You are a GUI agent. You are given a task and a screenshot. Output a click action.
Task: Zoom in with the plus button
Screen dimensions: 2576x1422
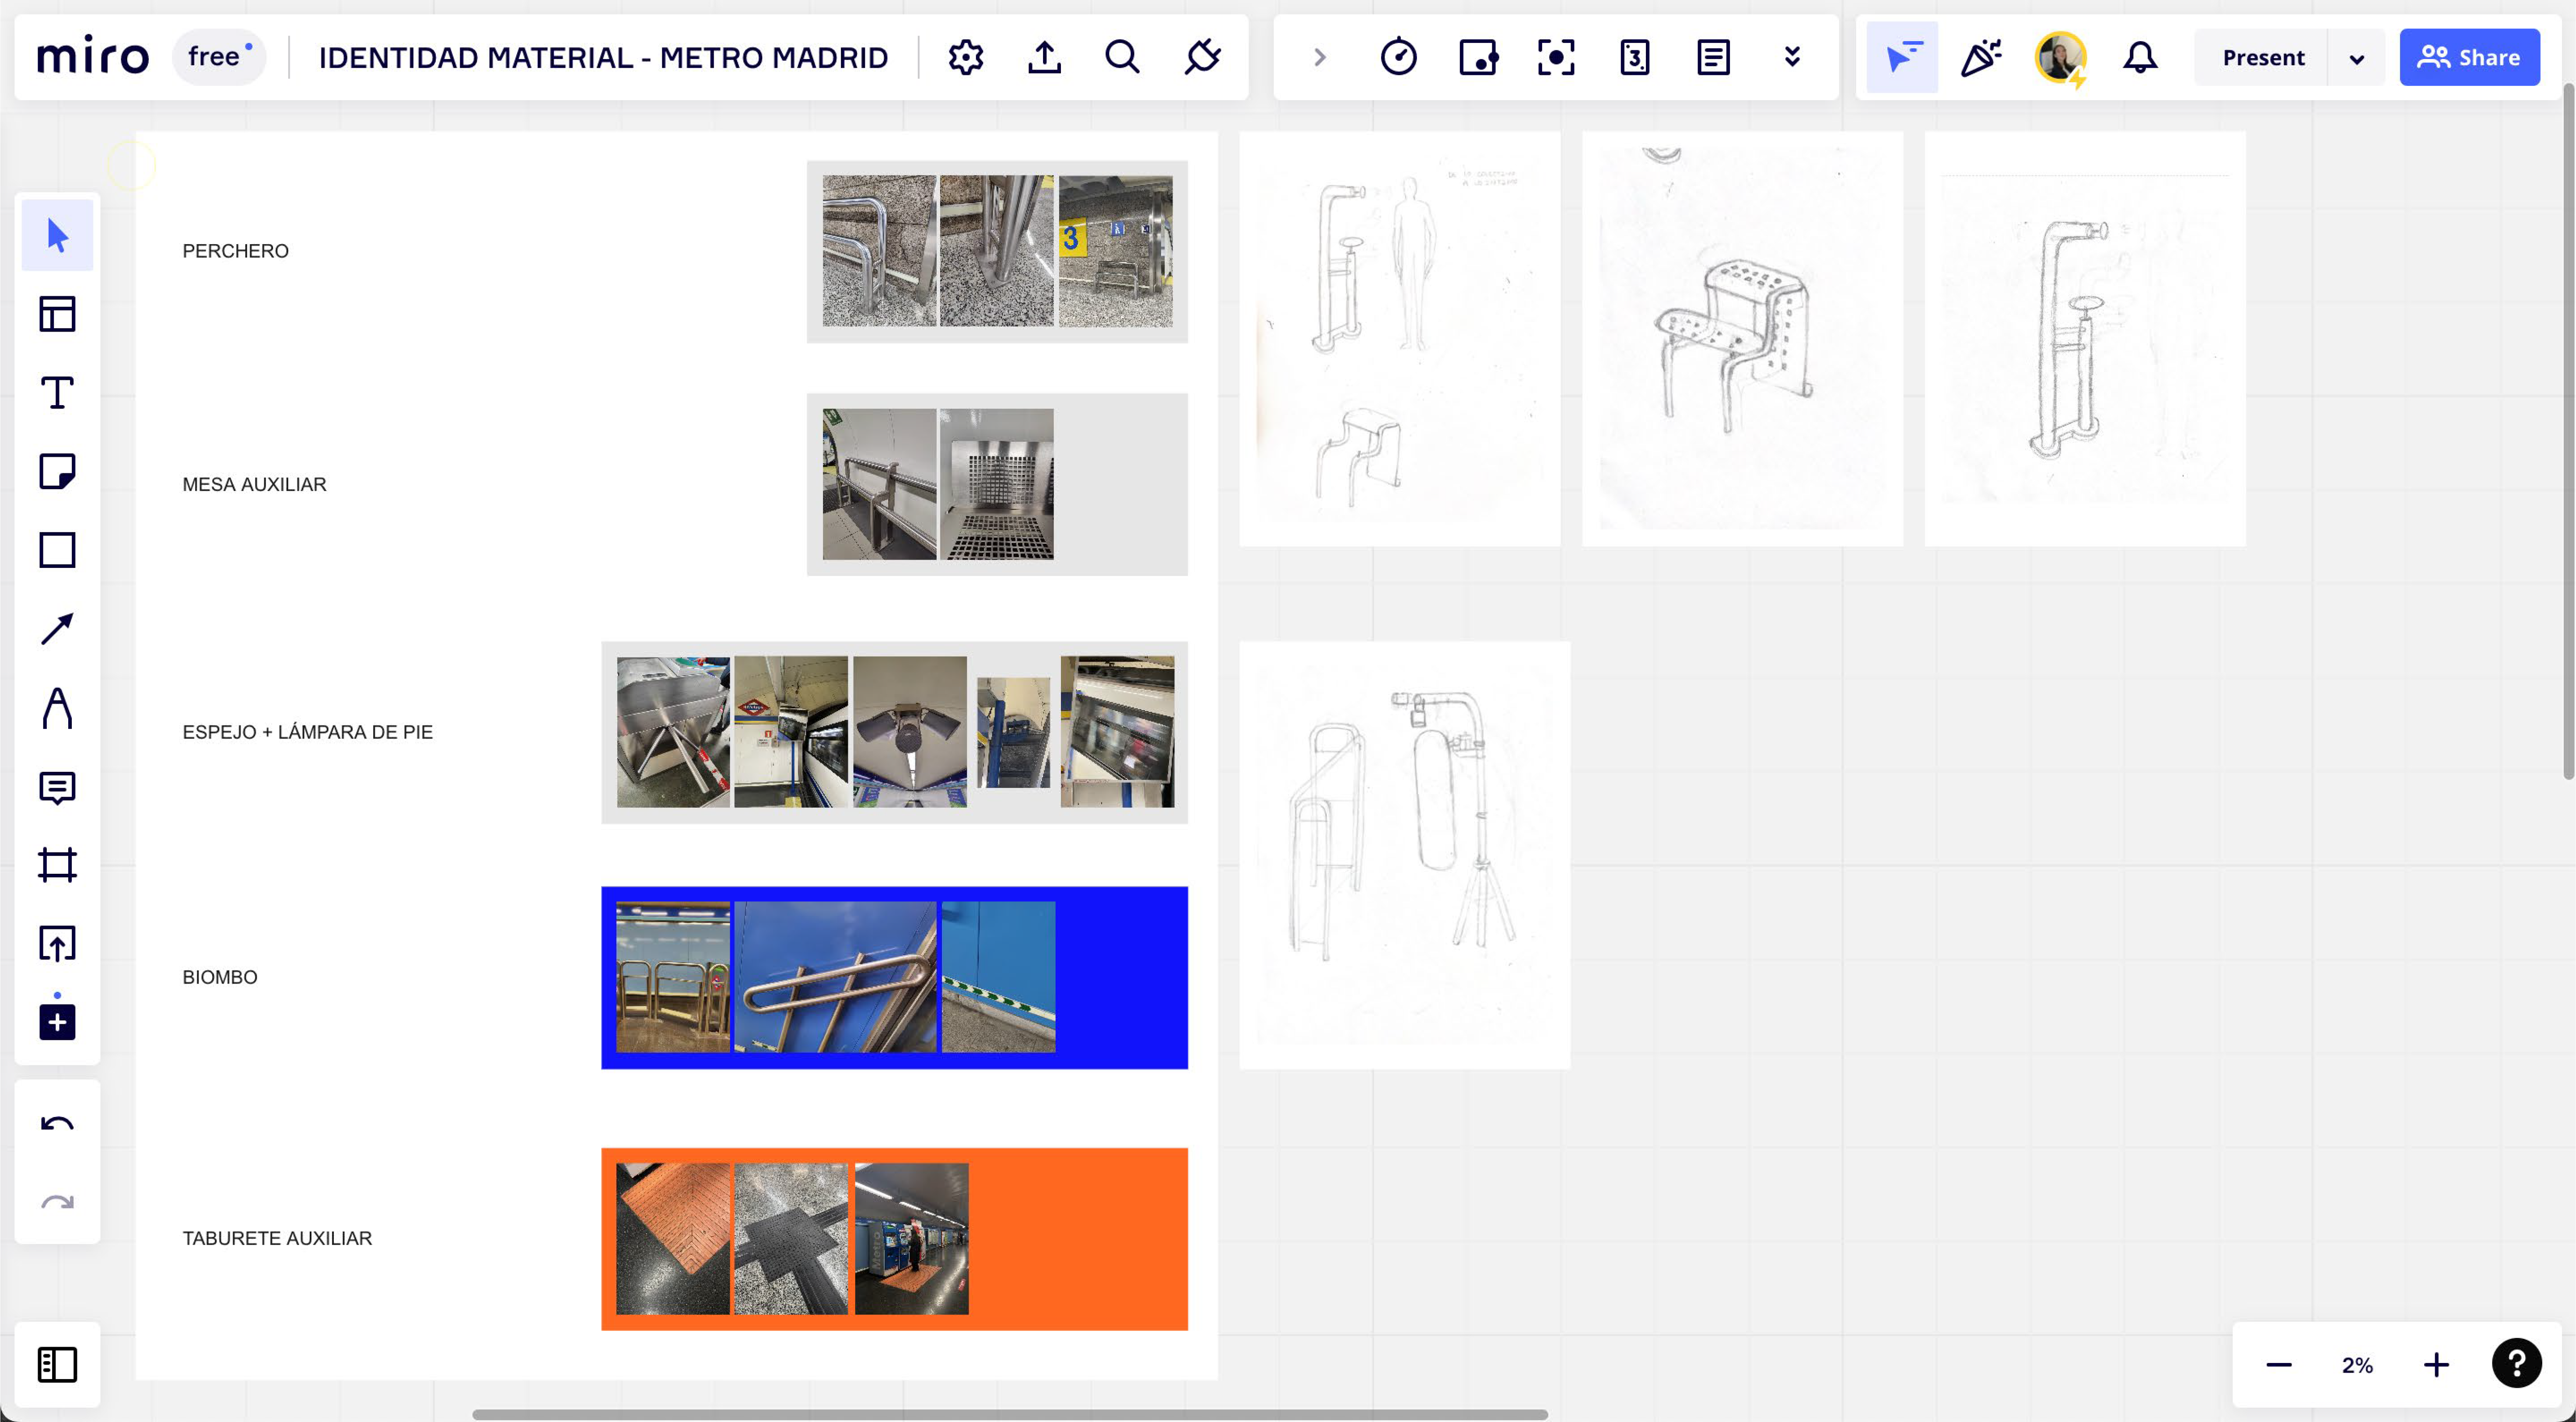pos(2436,1364)
